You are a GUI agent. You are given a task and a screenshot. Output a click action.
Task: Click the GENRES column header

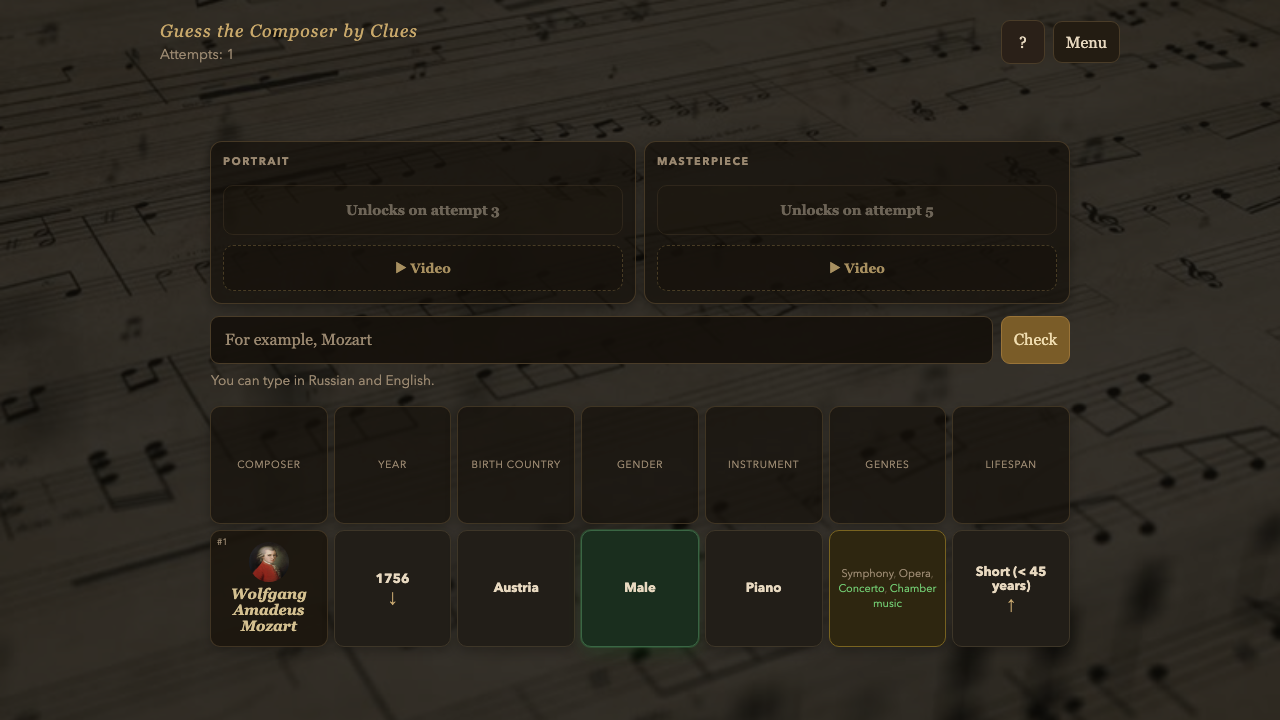pos(887,465)
